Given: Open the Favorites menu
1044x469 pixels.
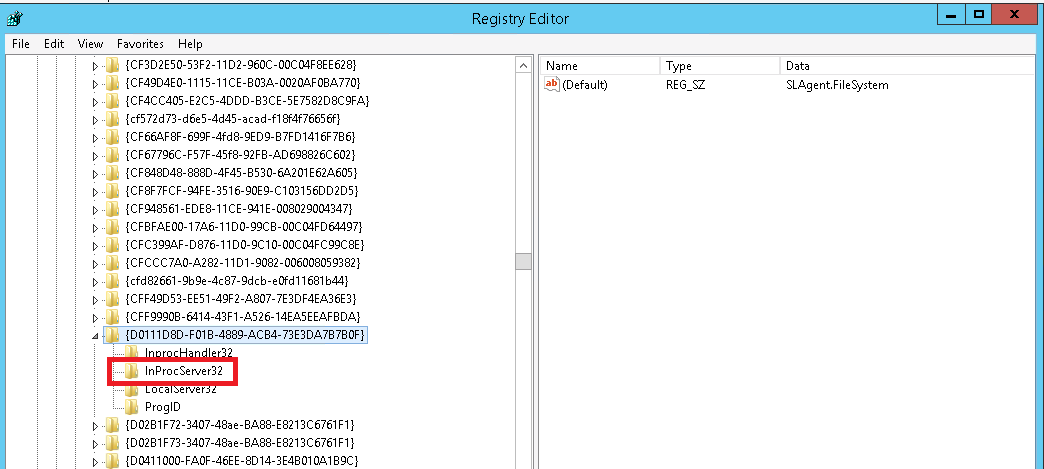Looking at the screenshot, I should click(140, 44).
